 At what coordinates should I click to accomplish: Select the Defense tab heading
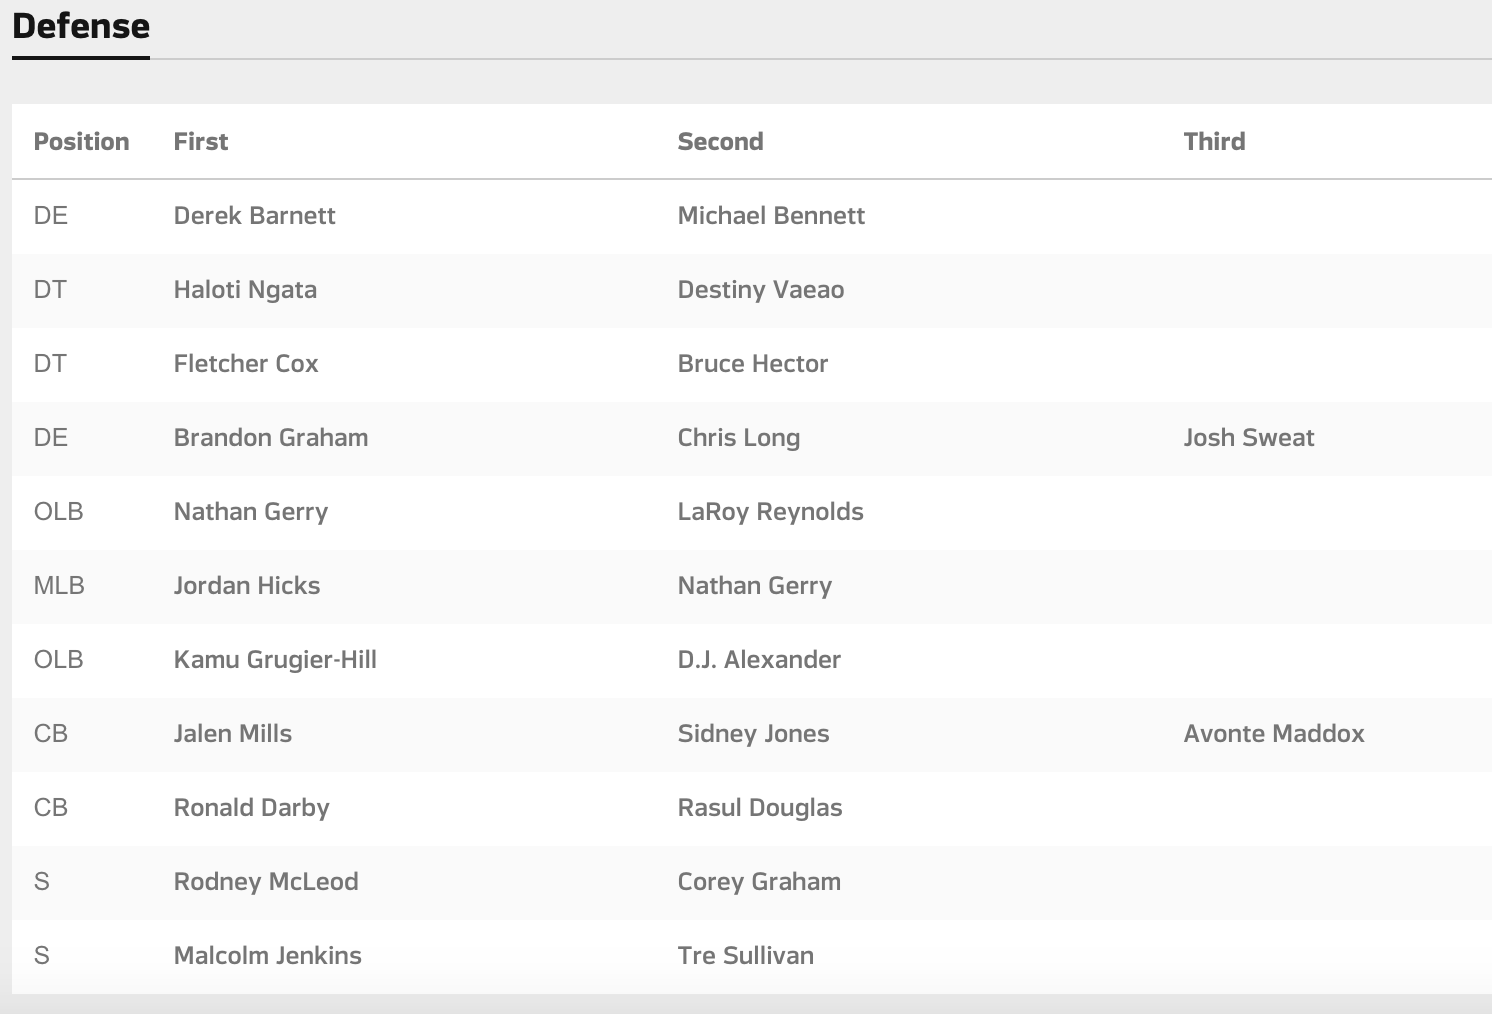[81, 26]
